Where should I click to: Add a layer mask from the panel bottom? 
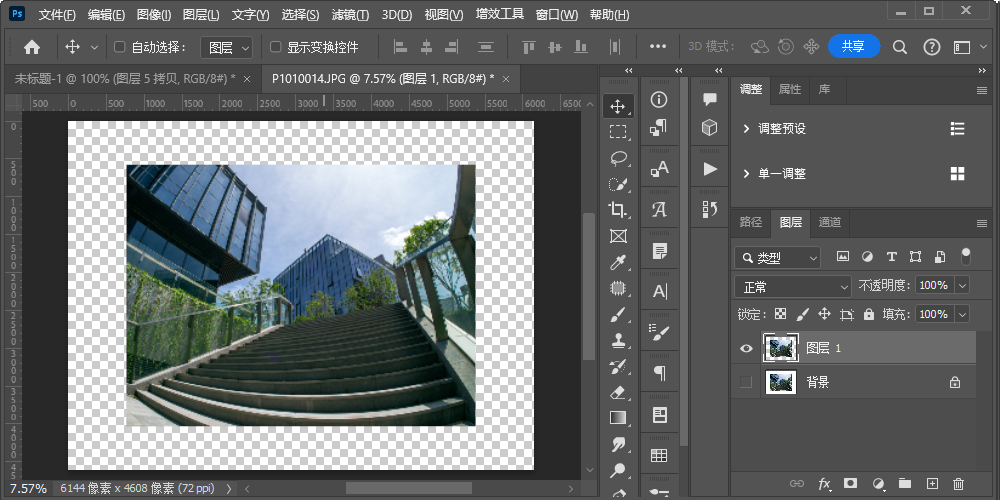point(851,484)
